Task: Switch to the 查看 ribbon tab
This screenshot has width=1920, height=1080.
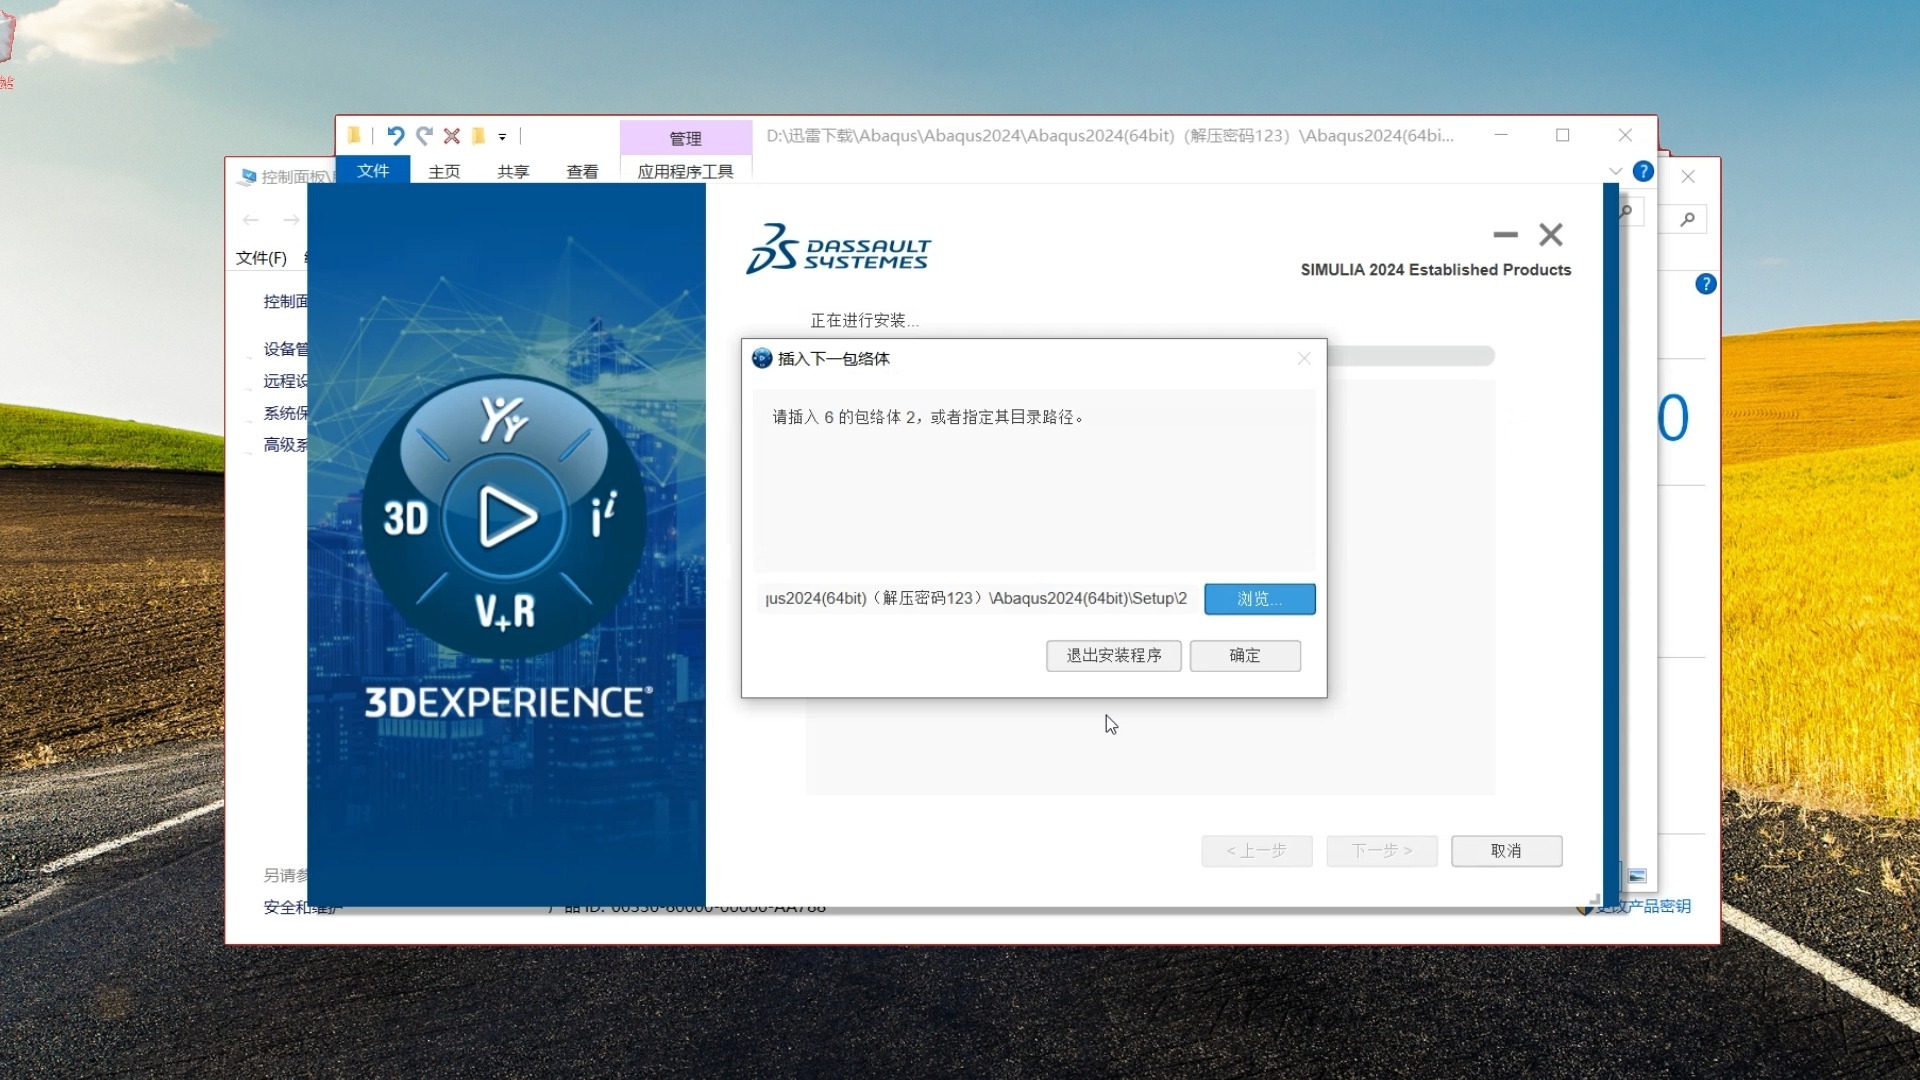Action: pyautogui.click(x=582, y=171)
